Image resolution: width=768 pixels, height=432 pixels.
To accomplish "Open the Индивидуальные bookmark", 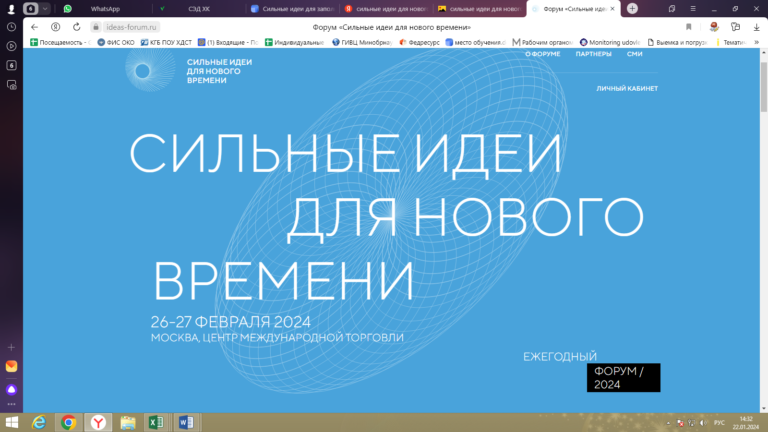I will click(294, 43).
